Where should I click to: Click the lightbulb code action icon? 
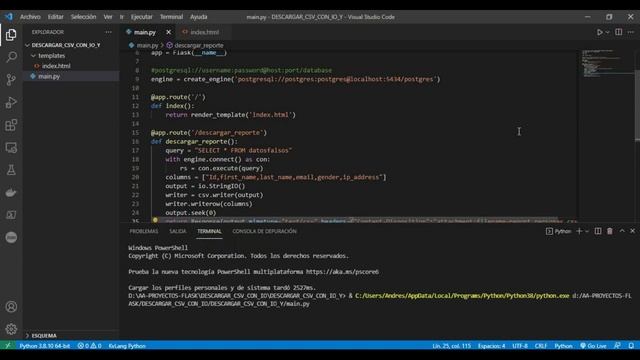pyautogui.click(x=155, y=220)
